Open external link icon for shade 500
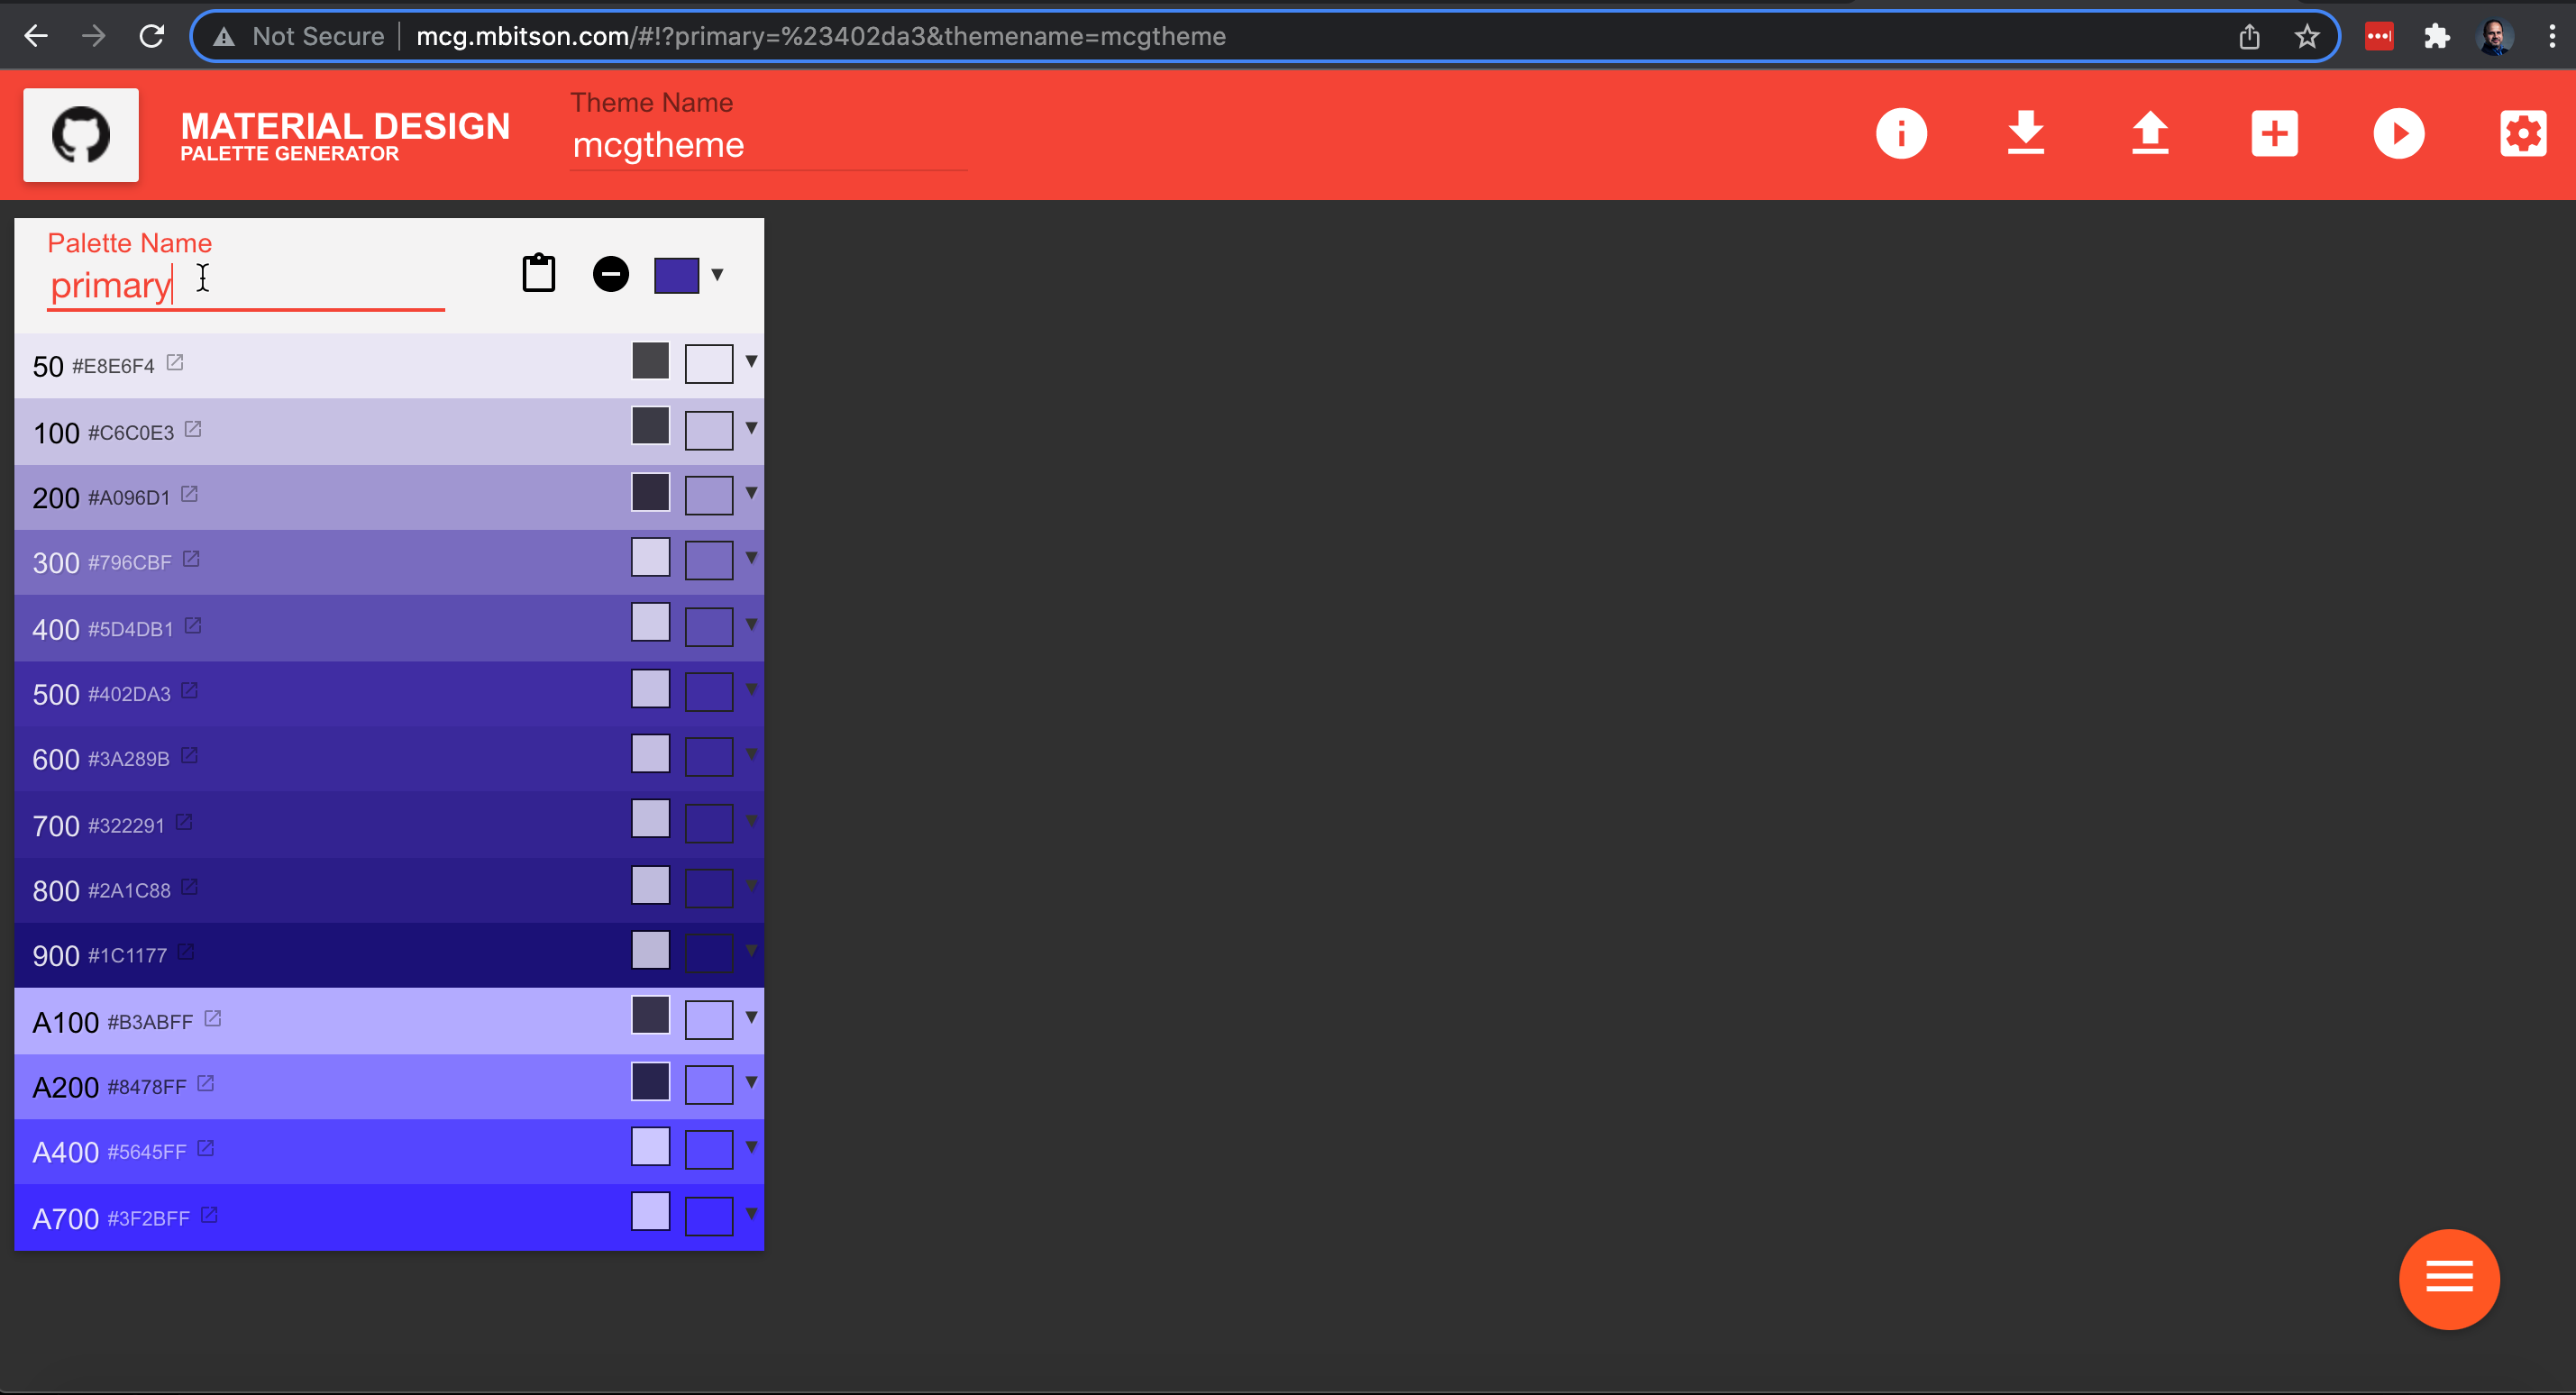 [x=189, y=690]
